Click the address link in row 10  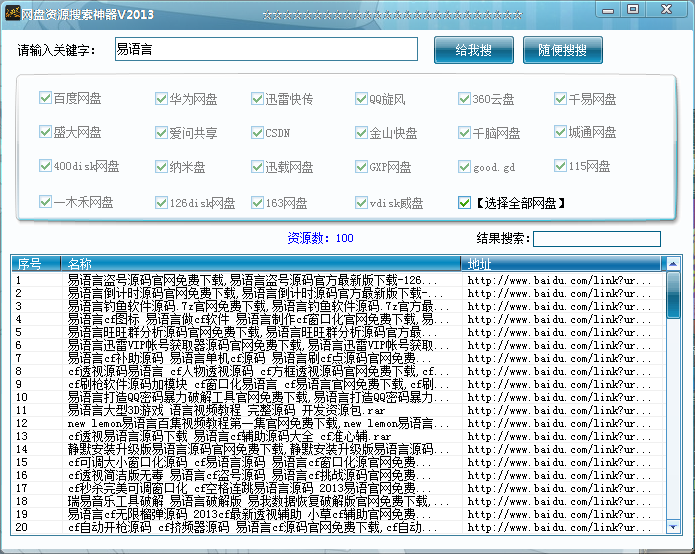click(559, 397)
